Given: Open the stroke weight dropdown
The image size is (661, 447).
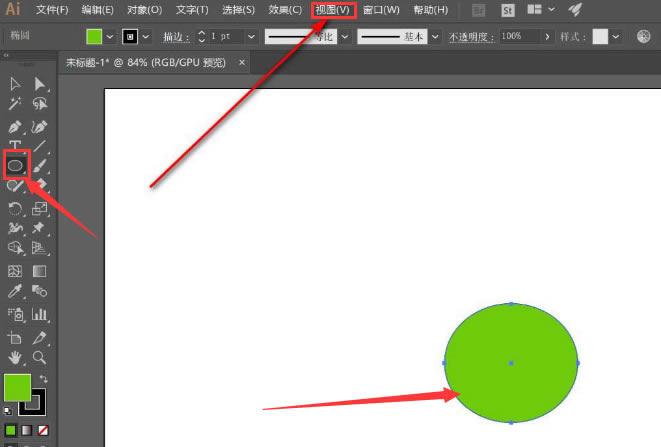Looking at the screenshot, I should 251,37.
